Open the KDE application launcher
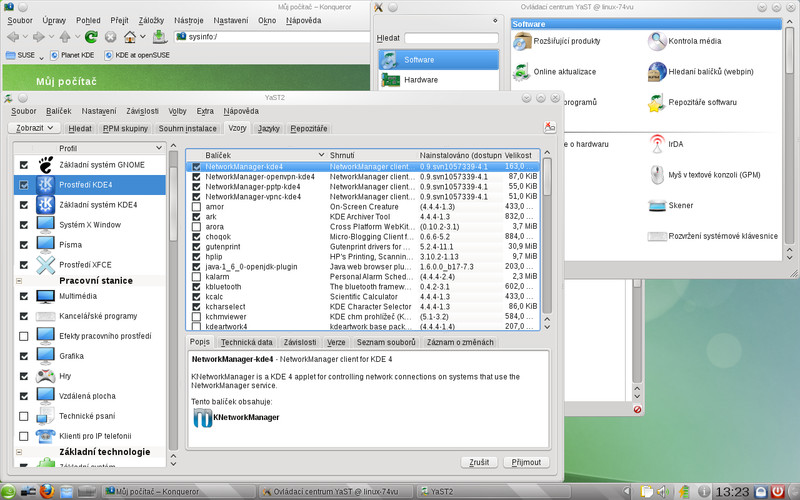Viewport: 800px width, 500px height. [10, 491]
